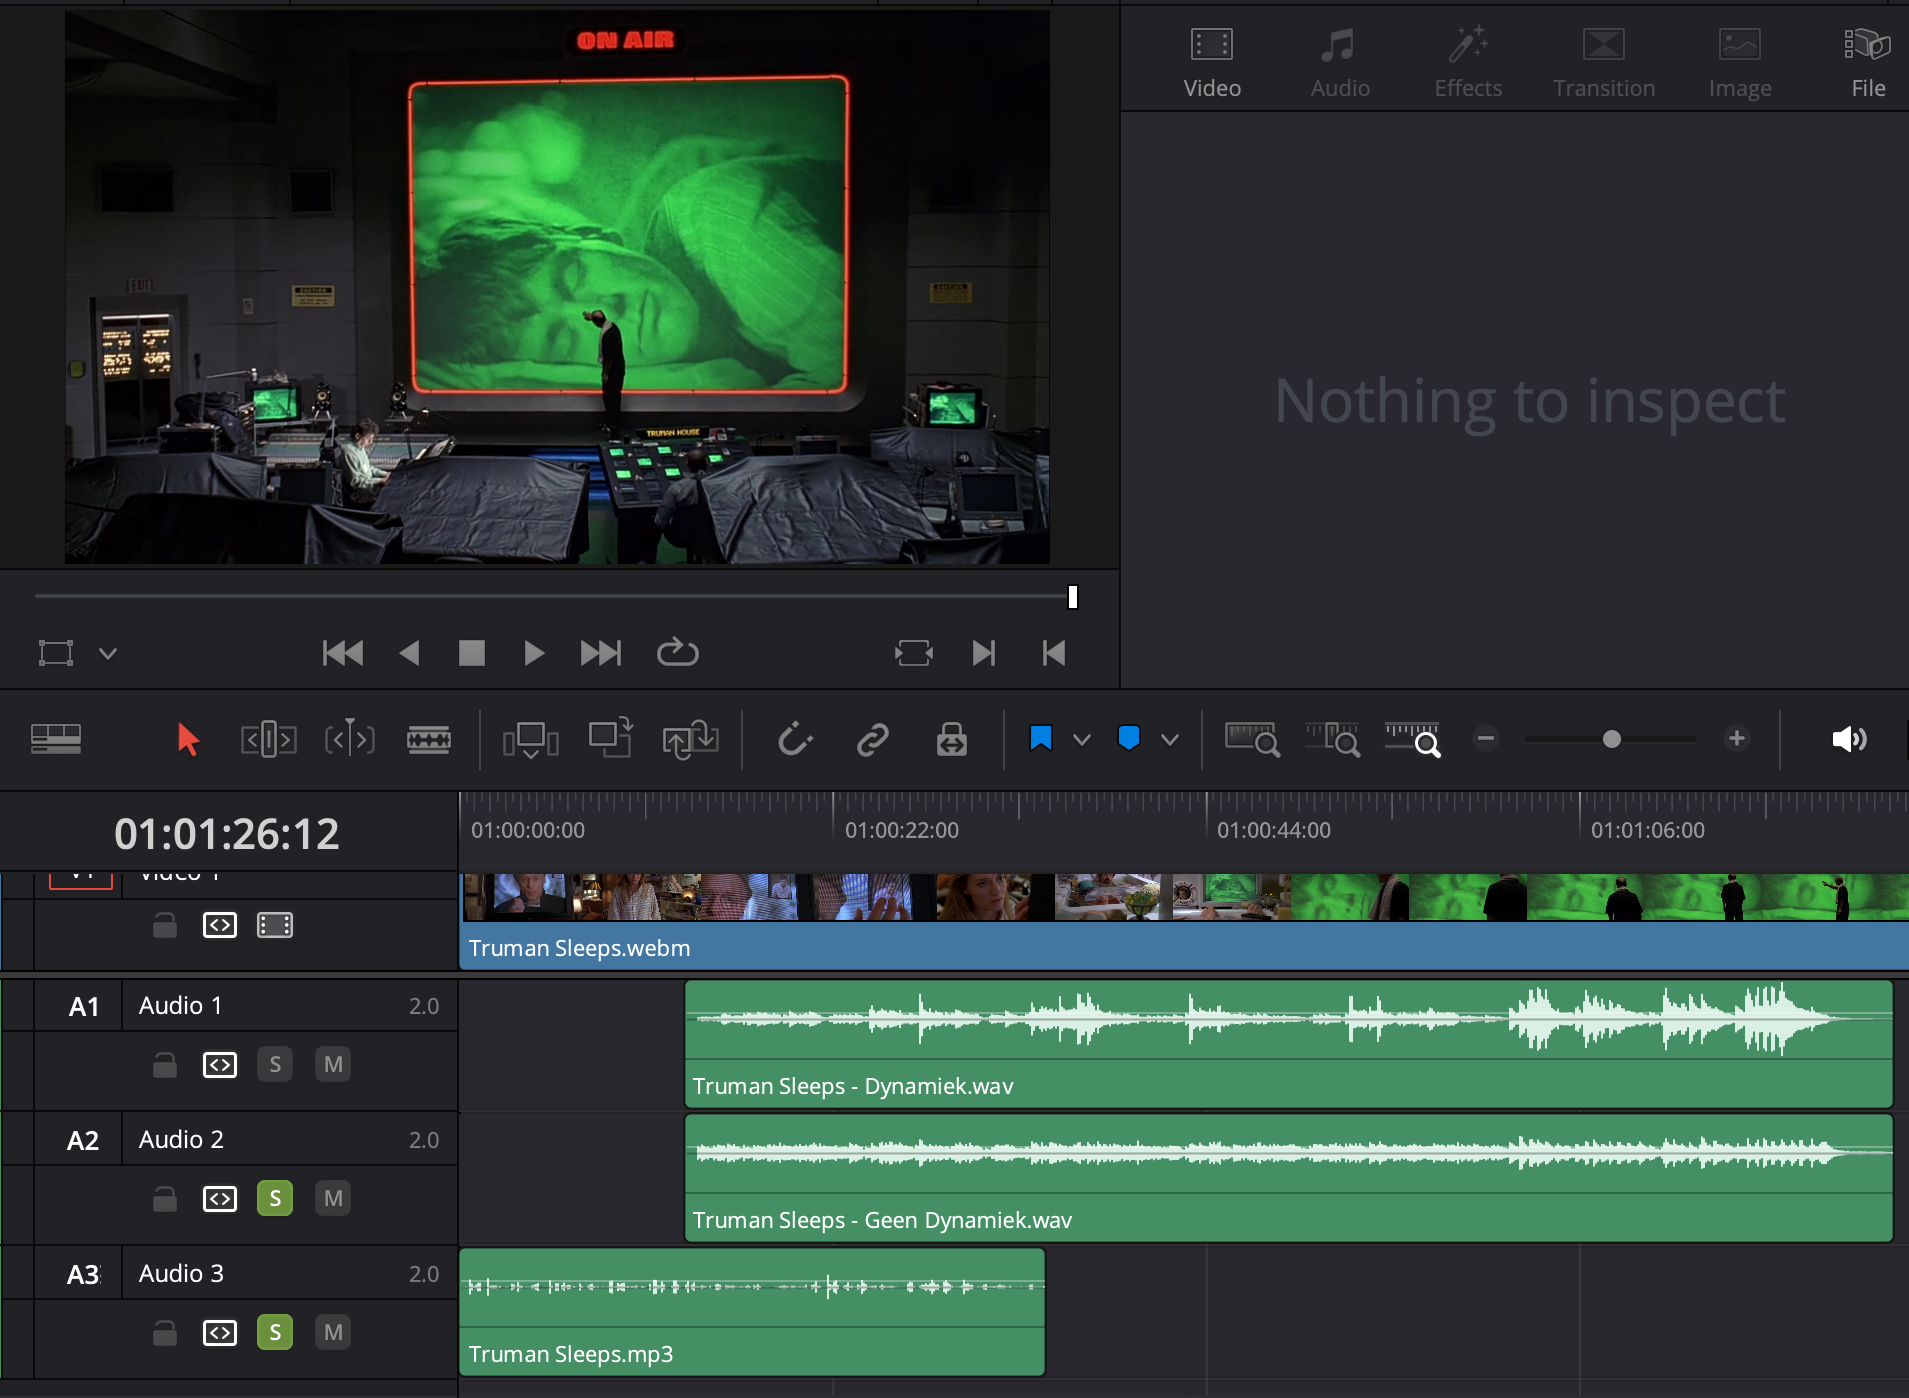Open the Video inspector tab
This screenshot has height=1398, width=1909.
pos(1212,62)
